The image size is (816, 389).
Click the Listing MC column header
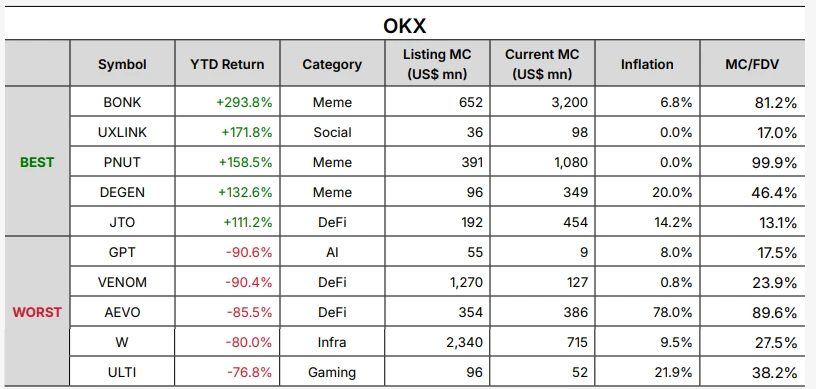(437, 64)
